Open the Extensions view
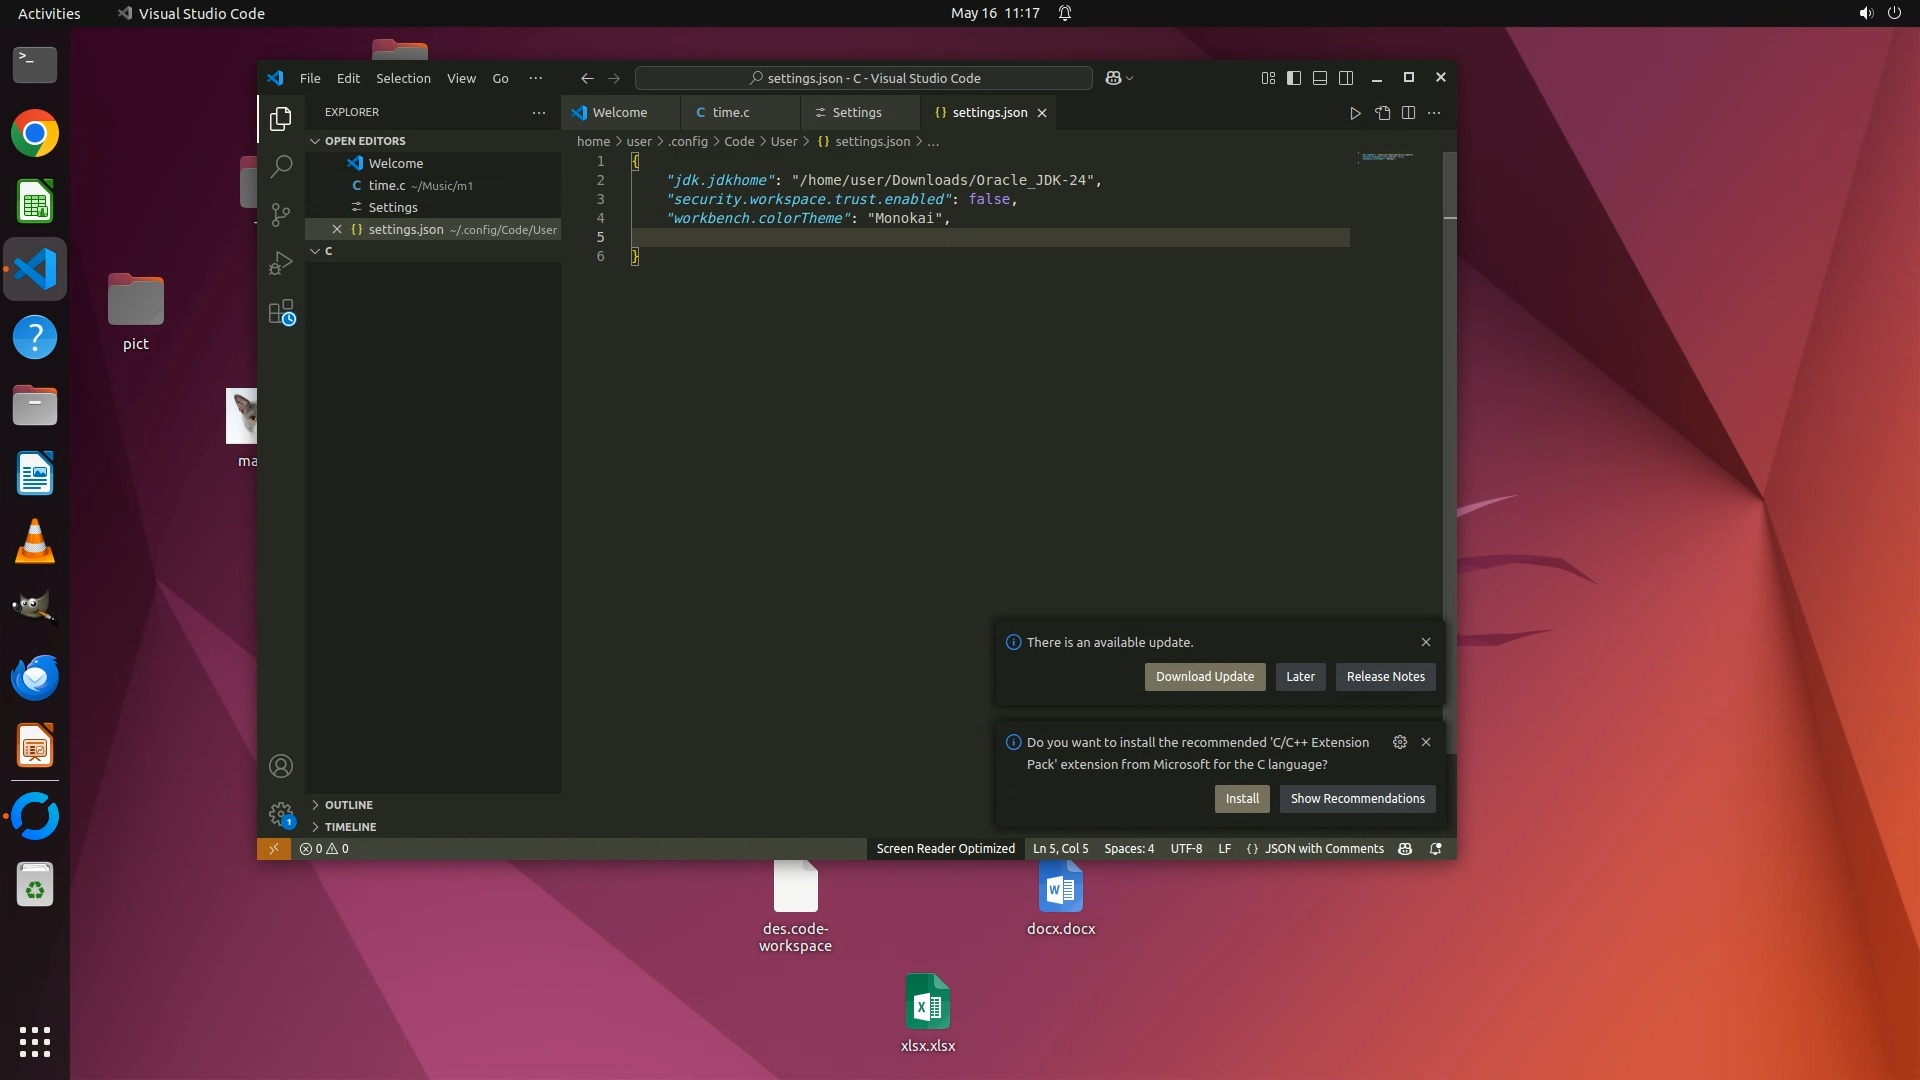The height and width of the screenshot is (1080, 1920). click(x=281, y=313)
